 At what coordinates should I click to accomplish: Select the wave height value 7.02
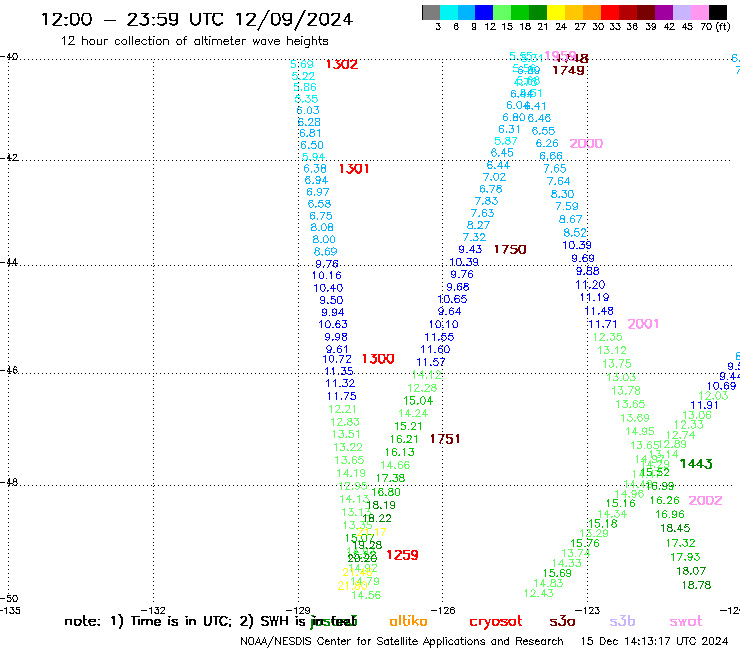(x=495, y=177)
